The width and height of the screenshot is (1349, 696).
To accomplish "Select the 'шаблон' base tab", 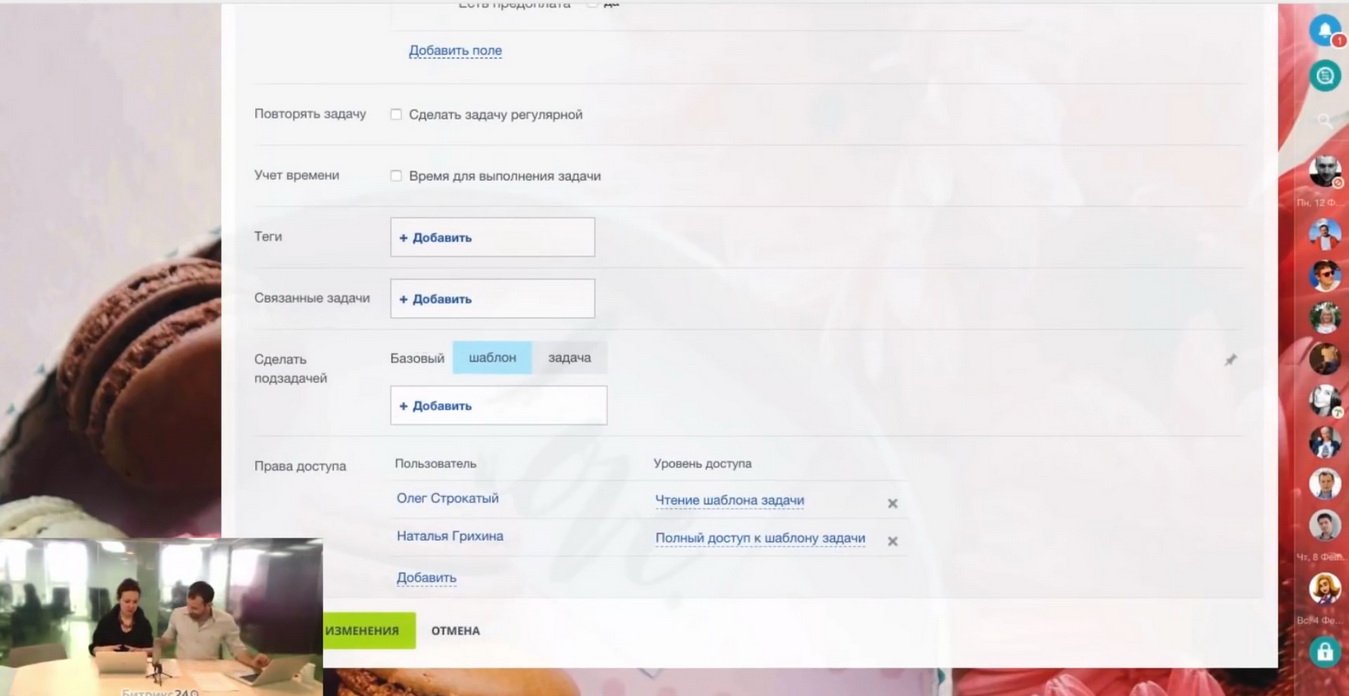I will (492, 357).
